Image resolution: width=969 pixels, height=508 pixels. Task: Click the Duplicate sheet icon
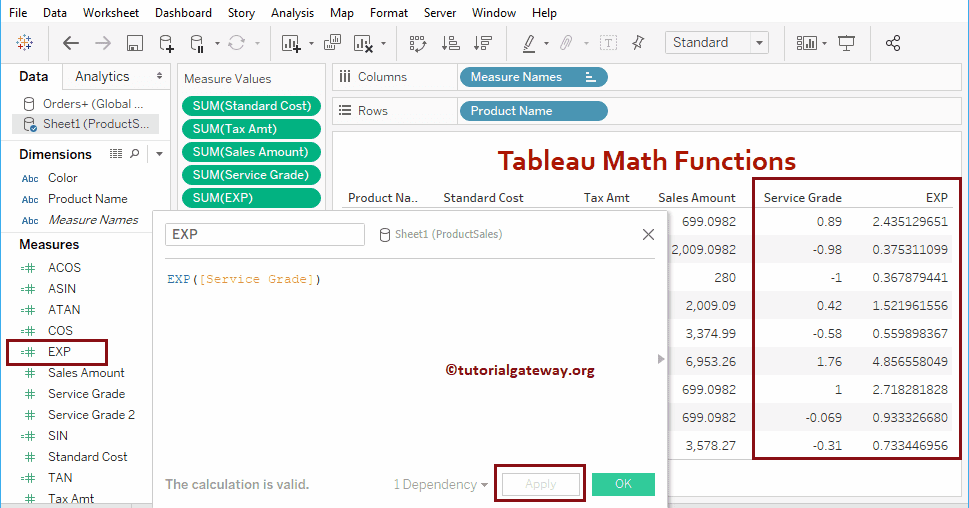(x=332, y=43)
